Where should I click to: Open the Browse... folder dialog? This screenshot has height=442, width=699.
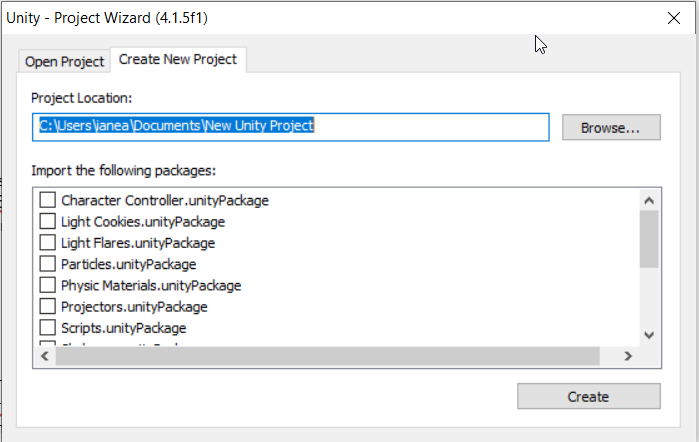click(611, 128)
